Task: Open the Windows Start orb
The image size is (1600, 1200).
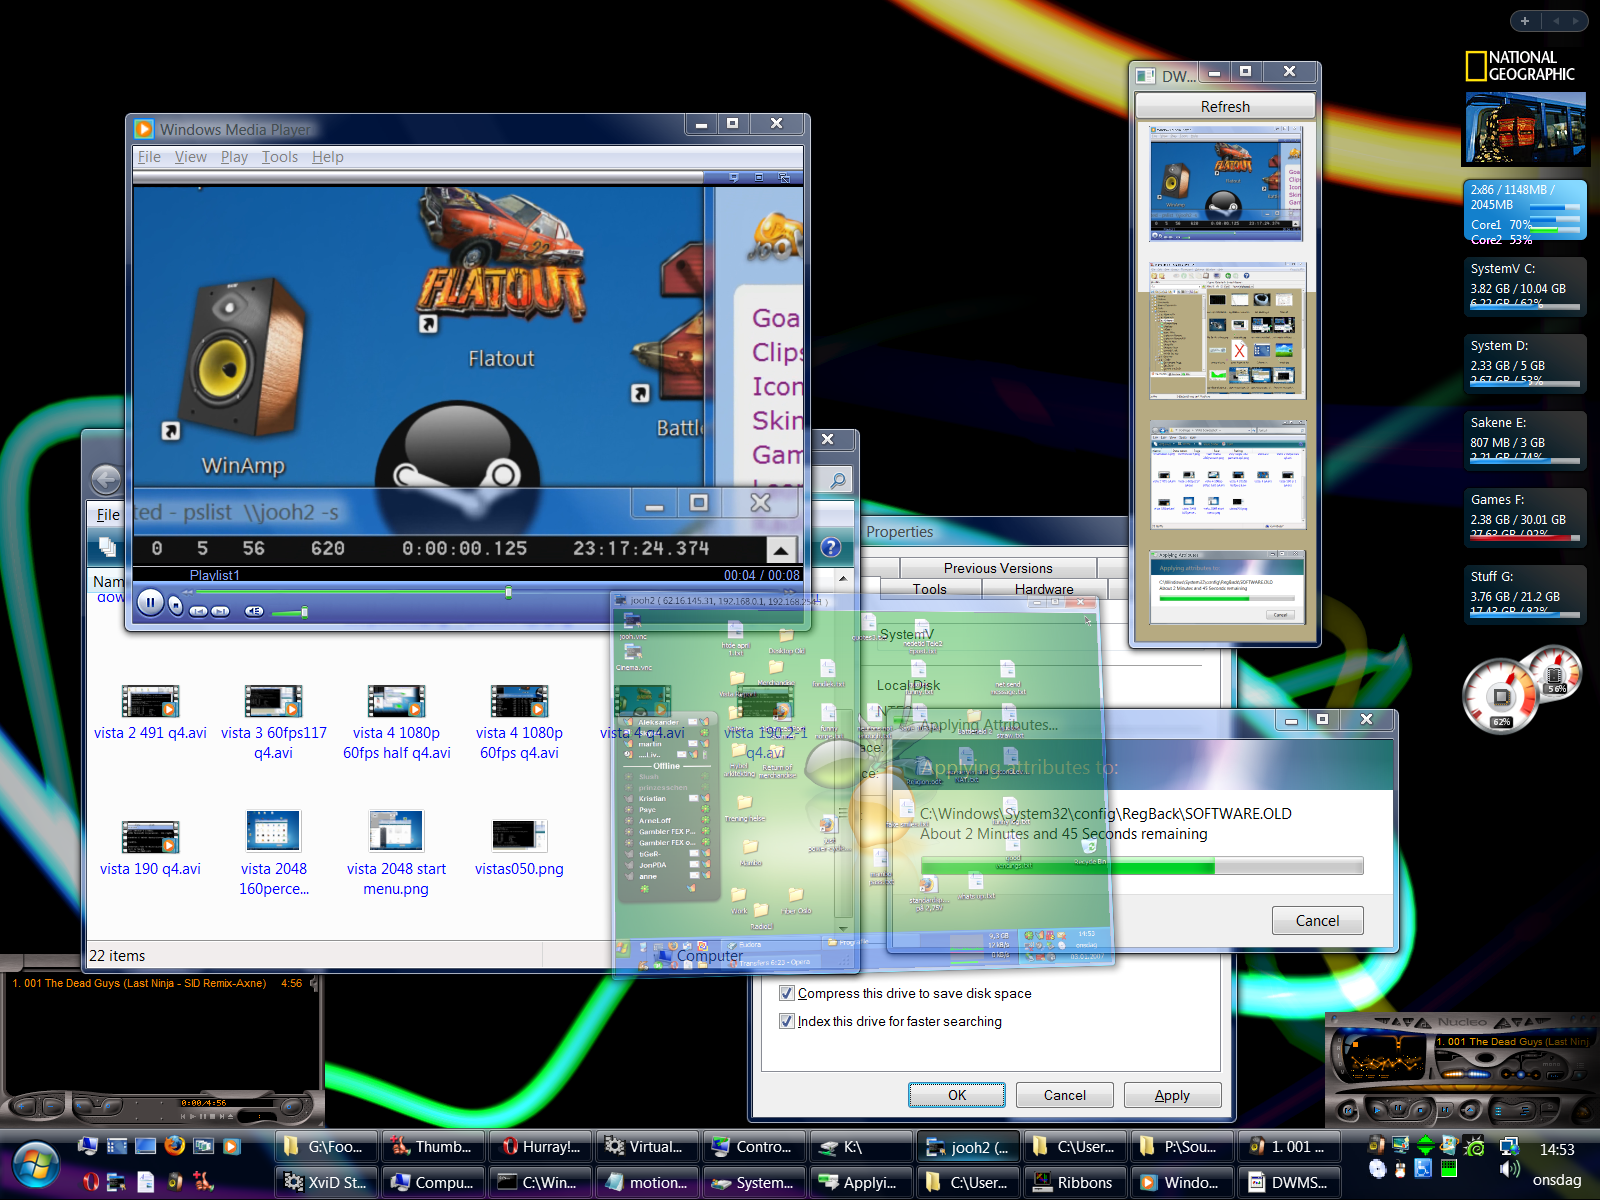Action: click(x=35, y=1166)
